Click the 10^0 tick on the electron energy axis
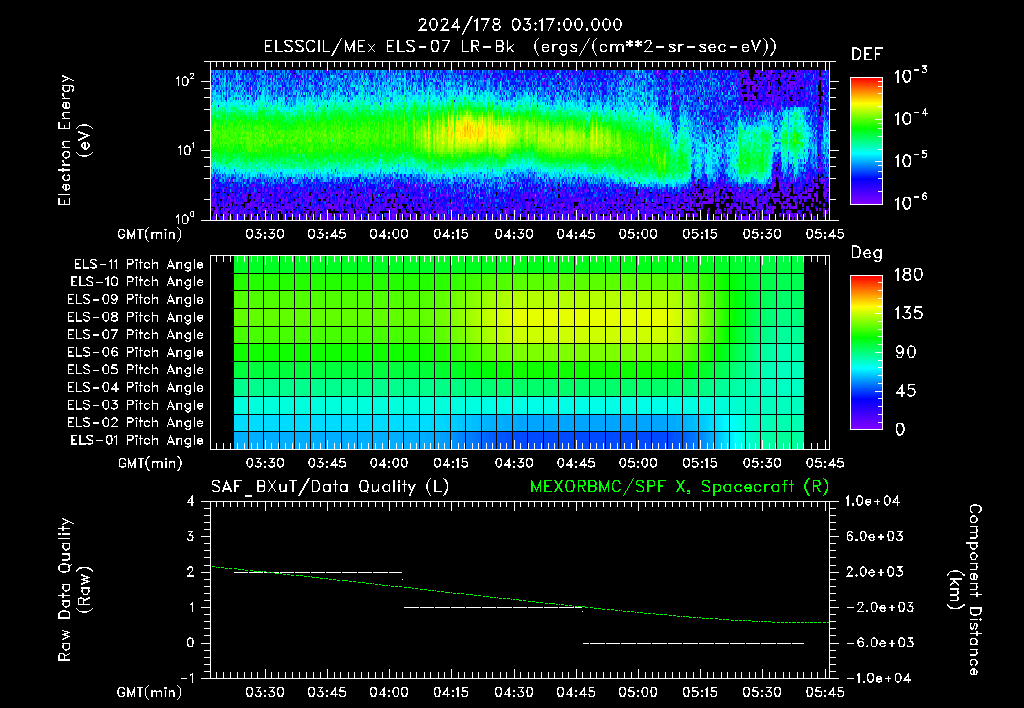The image size is (1024, 708). pyautogui.click(x=185, y=217)
